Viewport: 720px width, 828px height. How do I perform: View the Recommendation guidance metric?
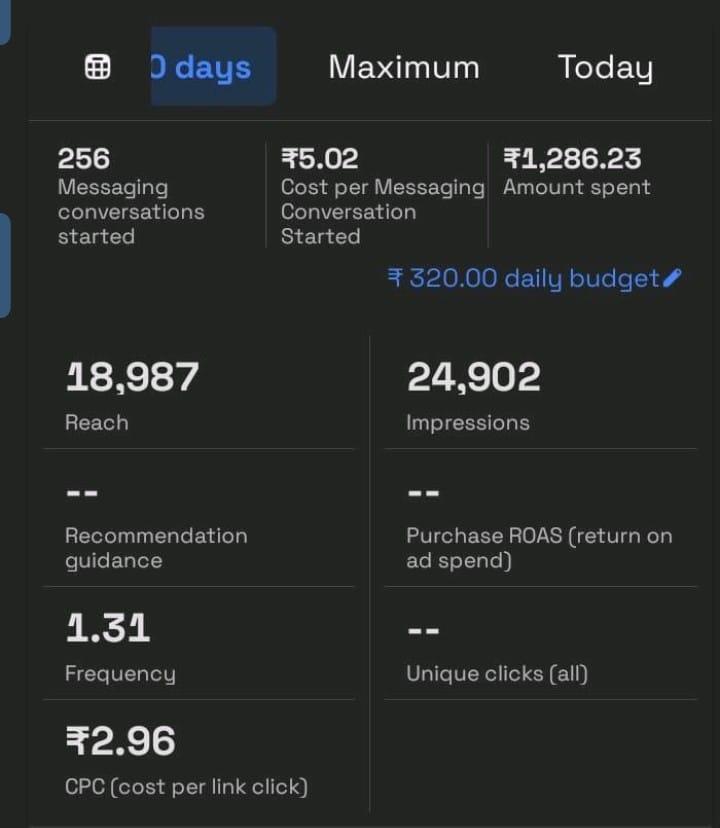[x=155, y=548]
